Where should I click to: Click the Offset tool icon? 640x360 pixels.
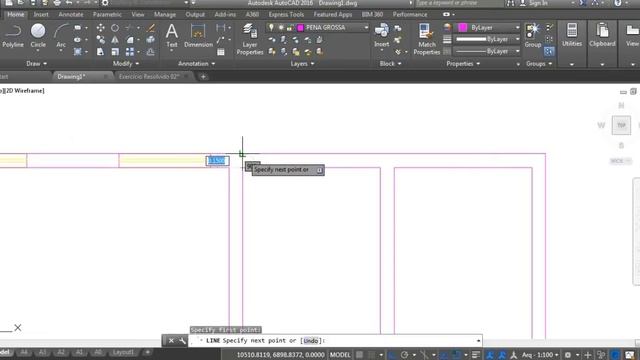pos(151,52)
